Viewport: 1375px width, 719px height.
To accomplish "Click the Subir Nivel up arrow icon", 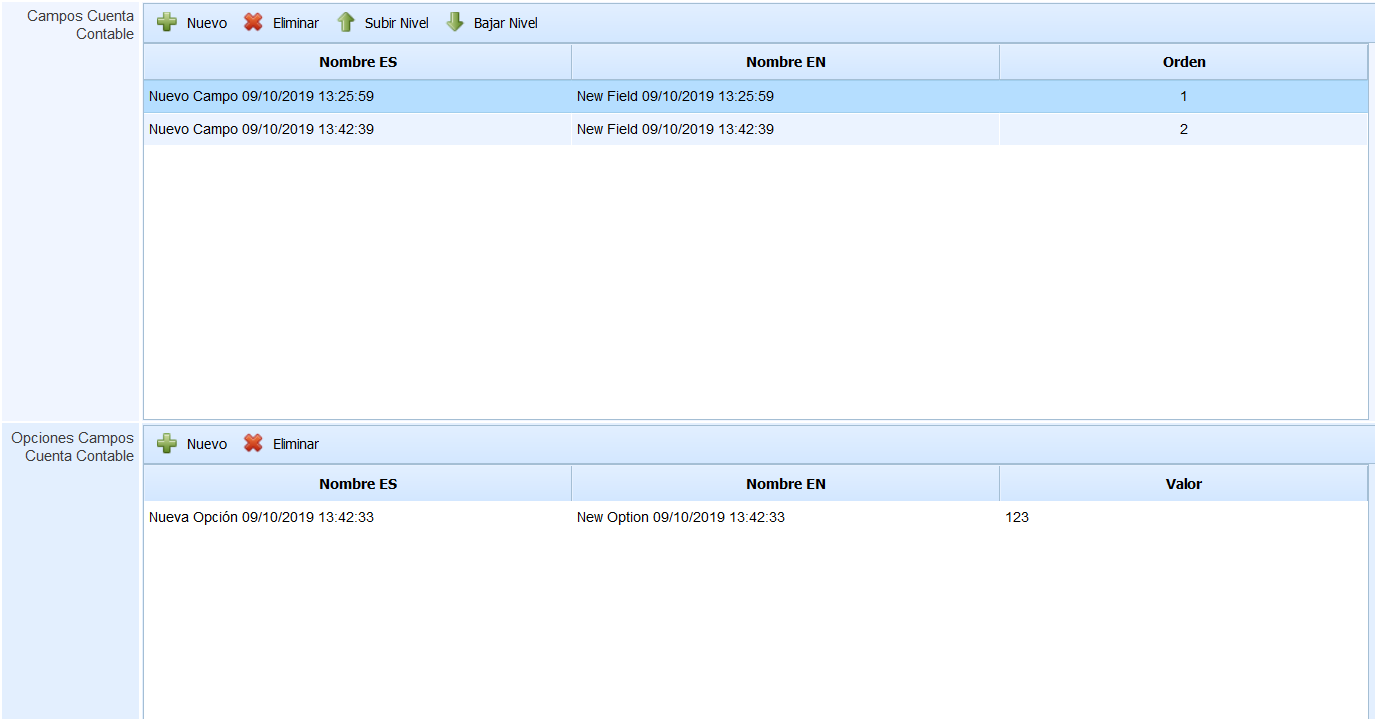I will 346,23.
